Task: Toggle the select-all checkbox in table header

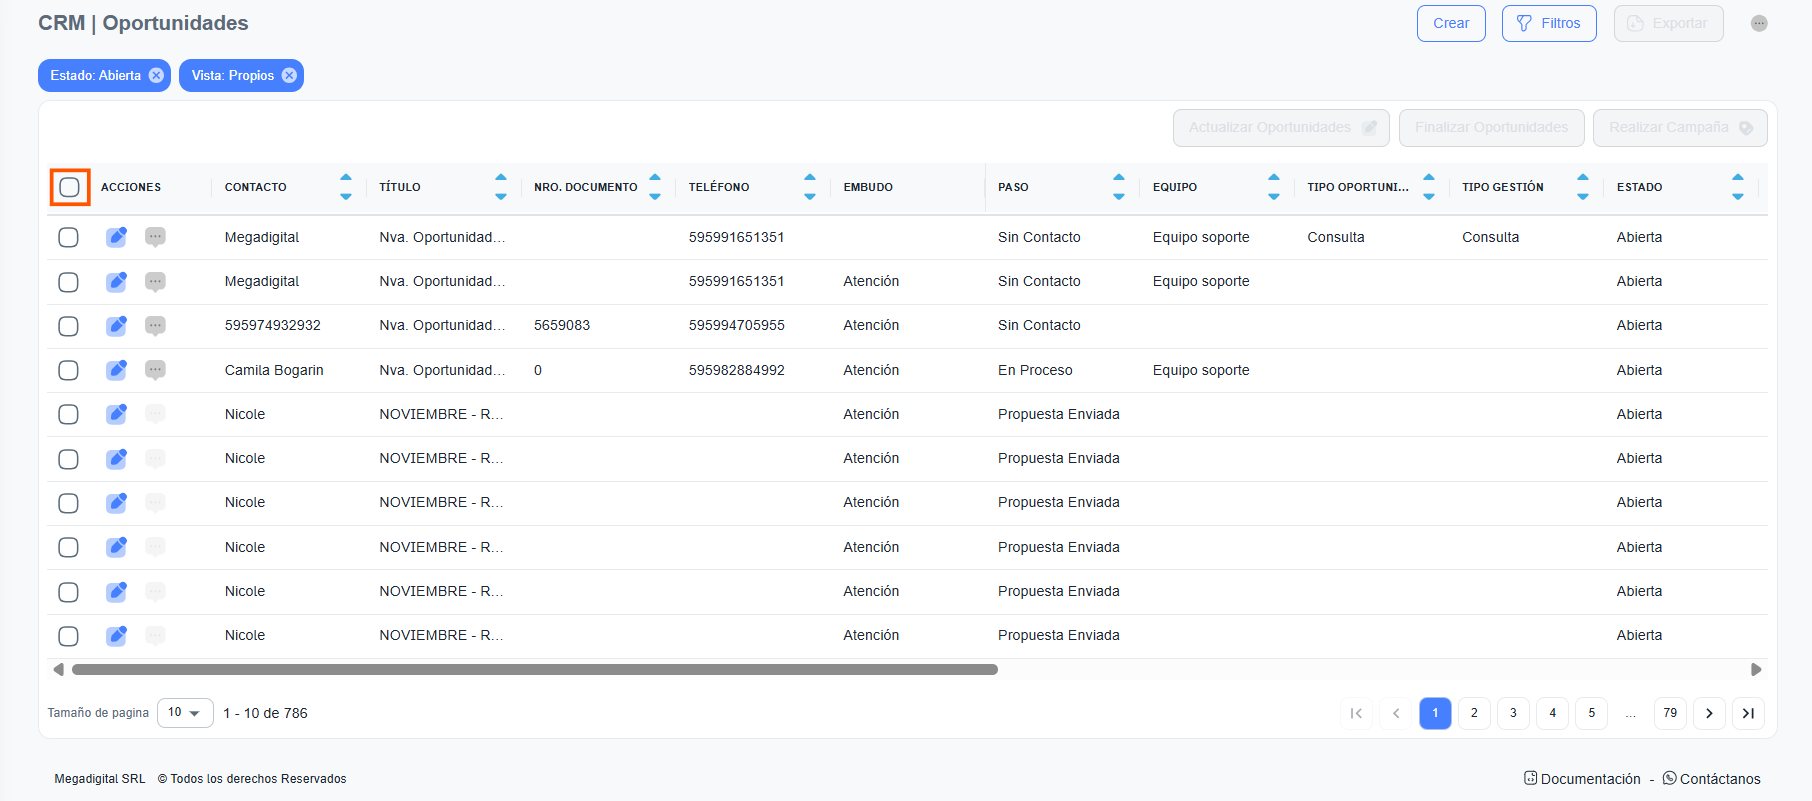Action: (x=69, y=187)
